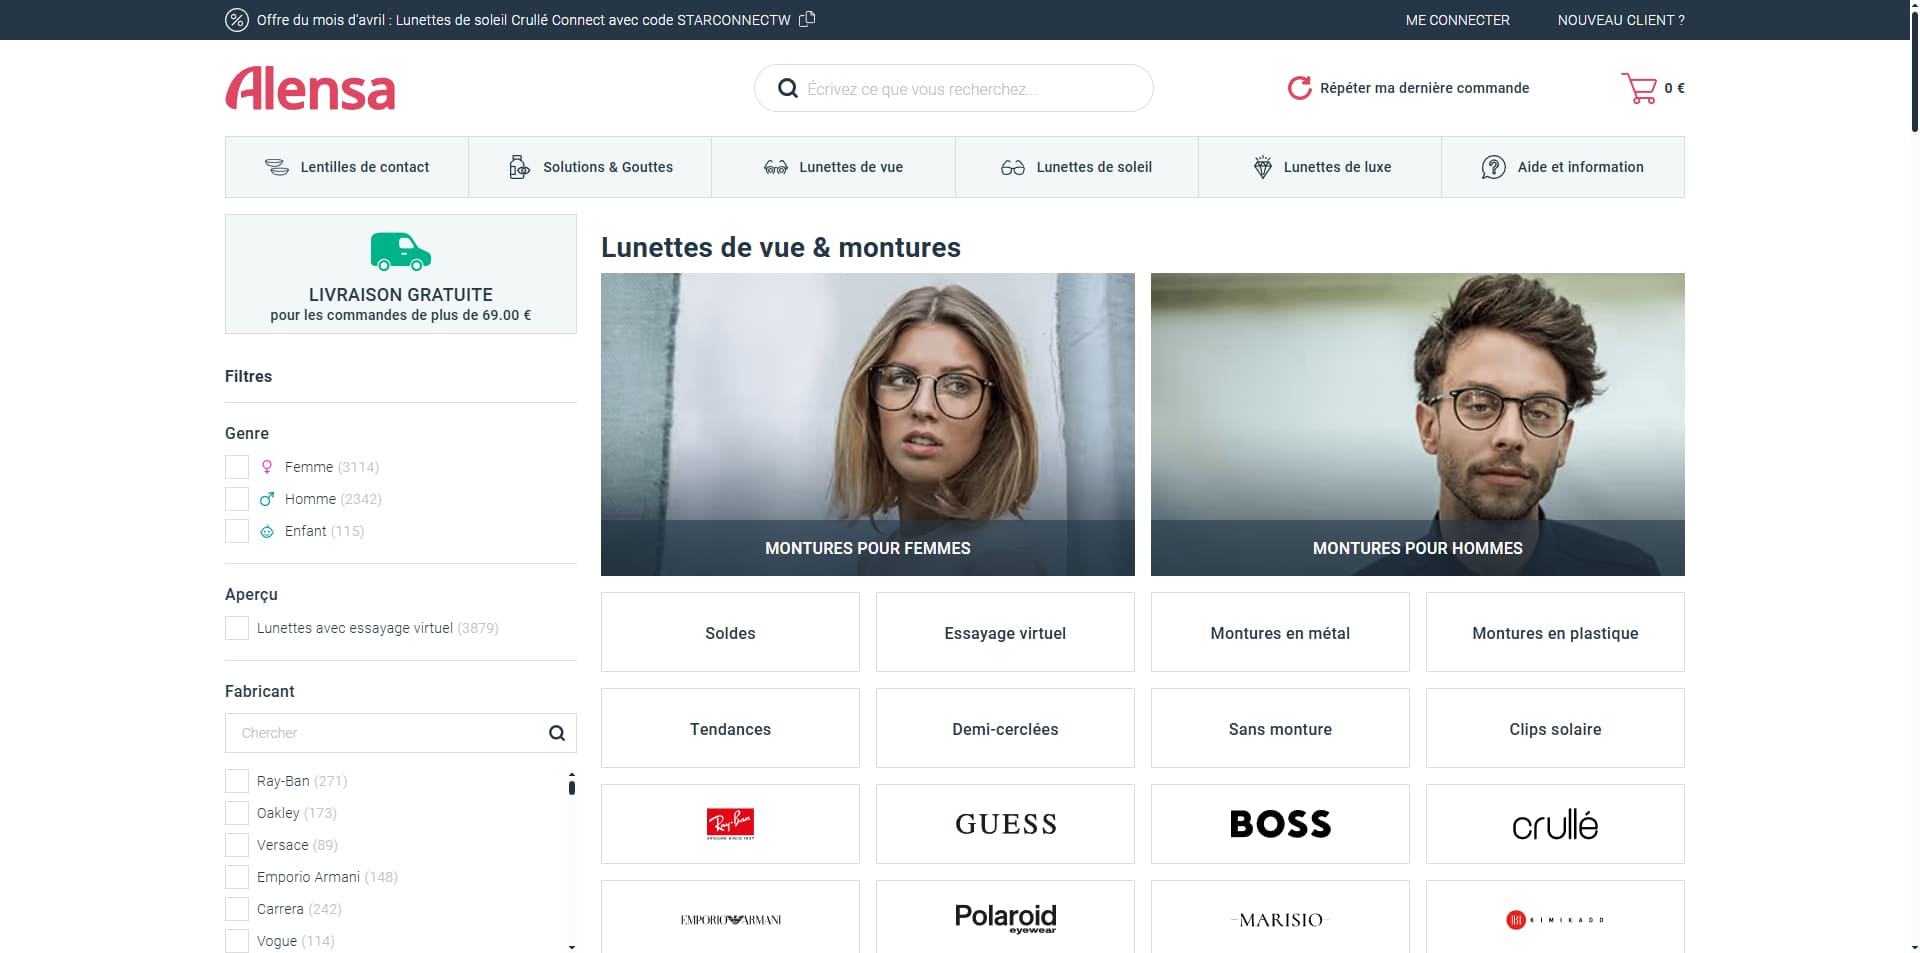Check the Femme gender filter
Viewport: 1920px width, 953px height.
pos(237,467)
